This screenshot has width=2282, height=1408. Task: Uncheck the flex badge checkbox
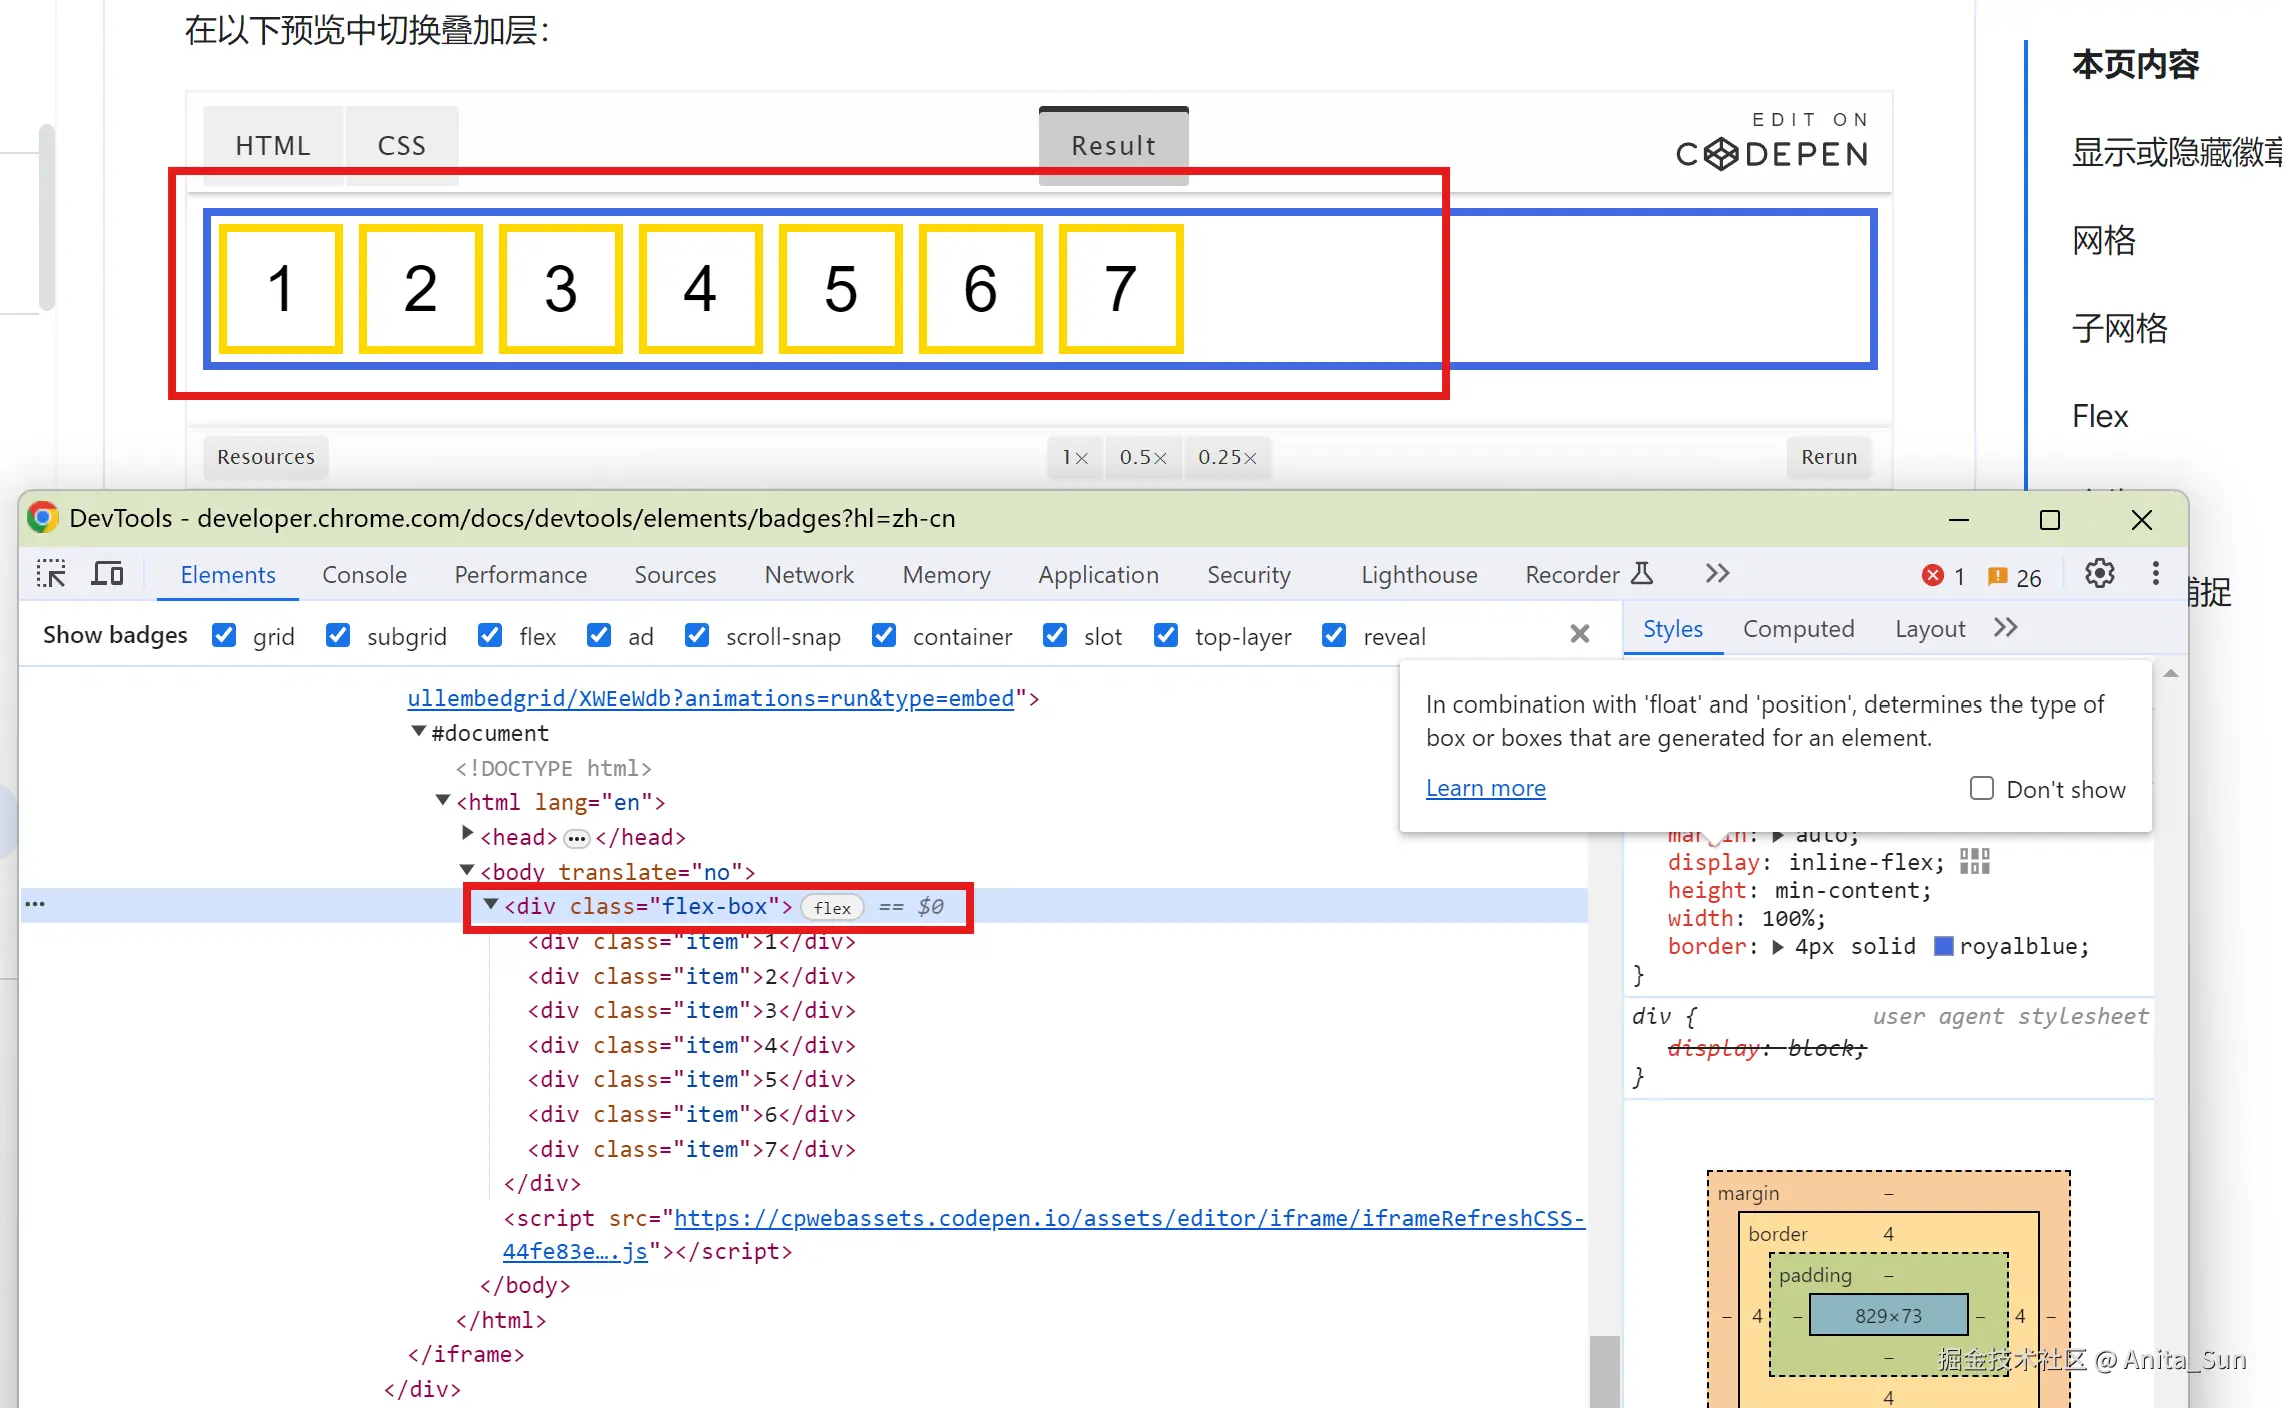[490, 636]
